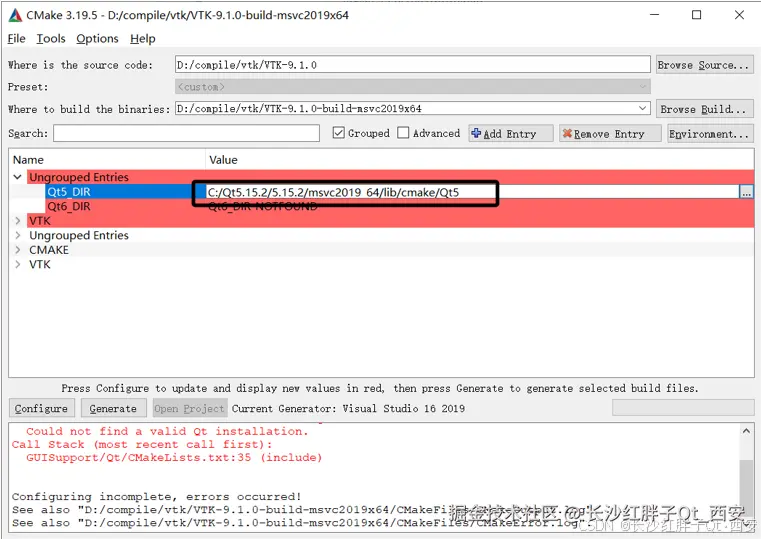The image size is (761, 539).
Task: Select the Qt6_DIR entry
Action: [x=69, y=207]
